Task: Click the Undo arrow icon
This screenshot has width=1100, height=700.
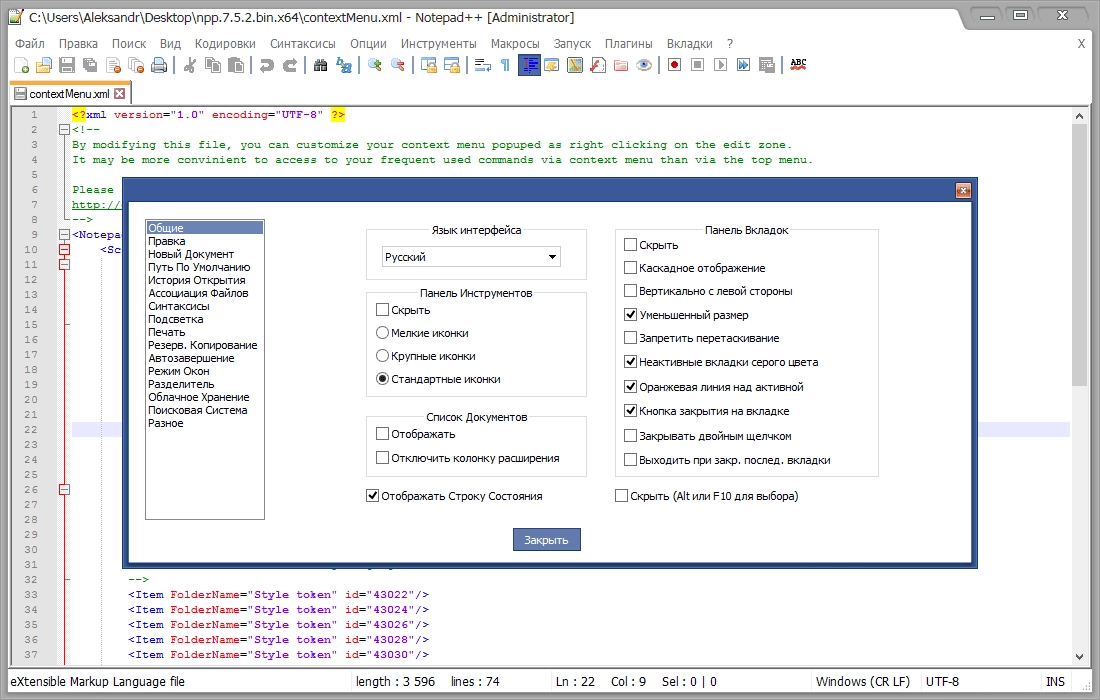Action: 267,65
